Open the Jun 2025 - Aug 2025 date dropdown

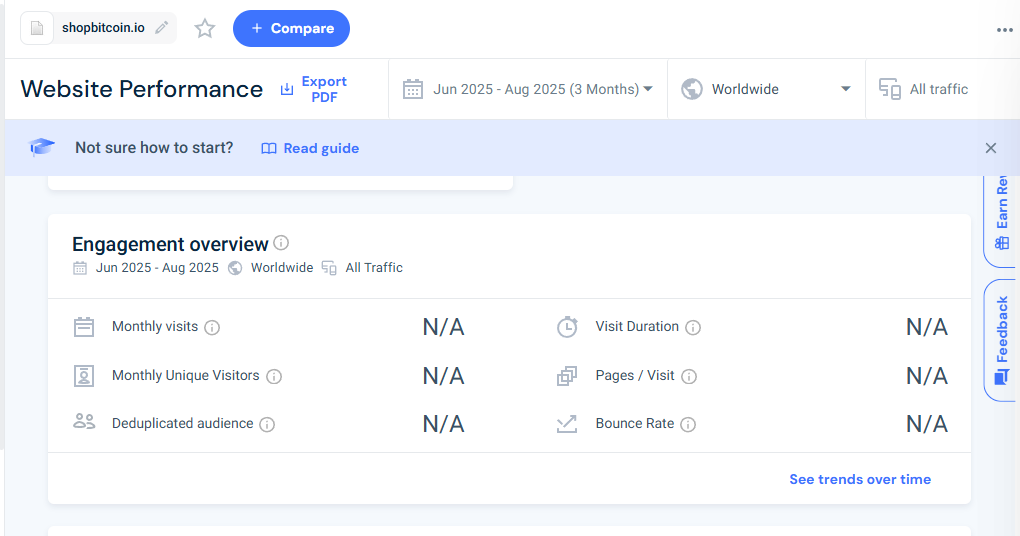[528, 89]
